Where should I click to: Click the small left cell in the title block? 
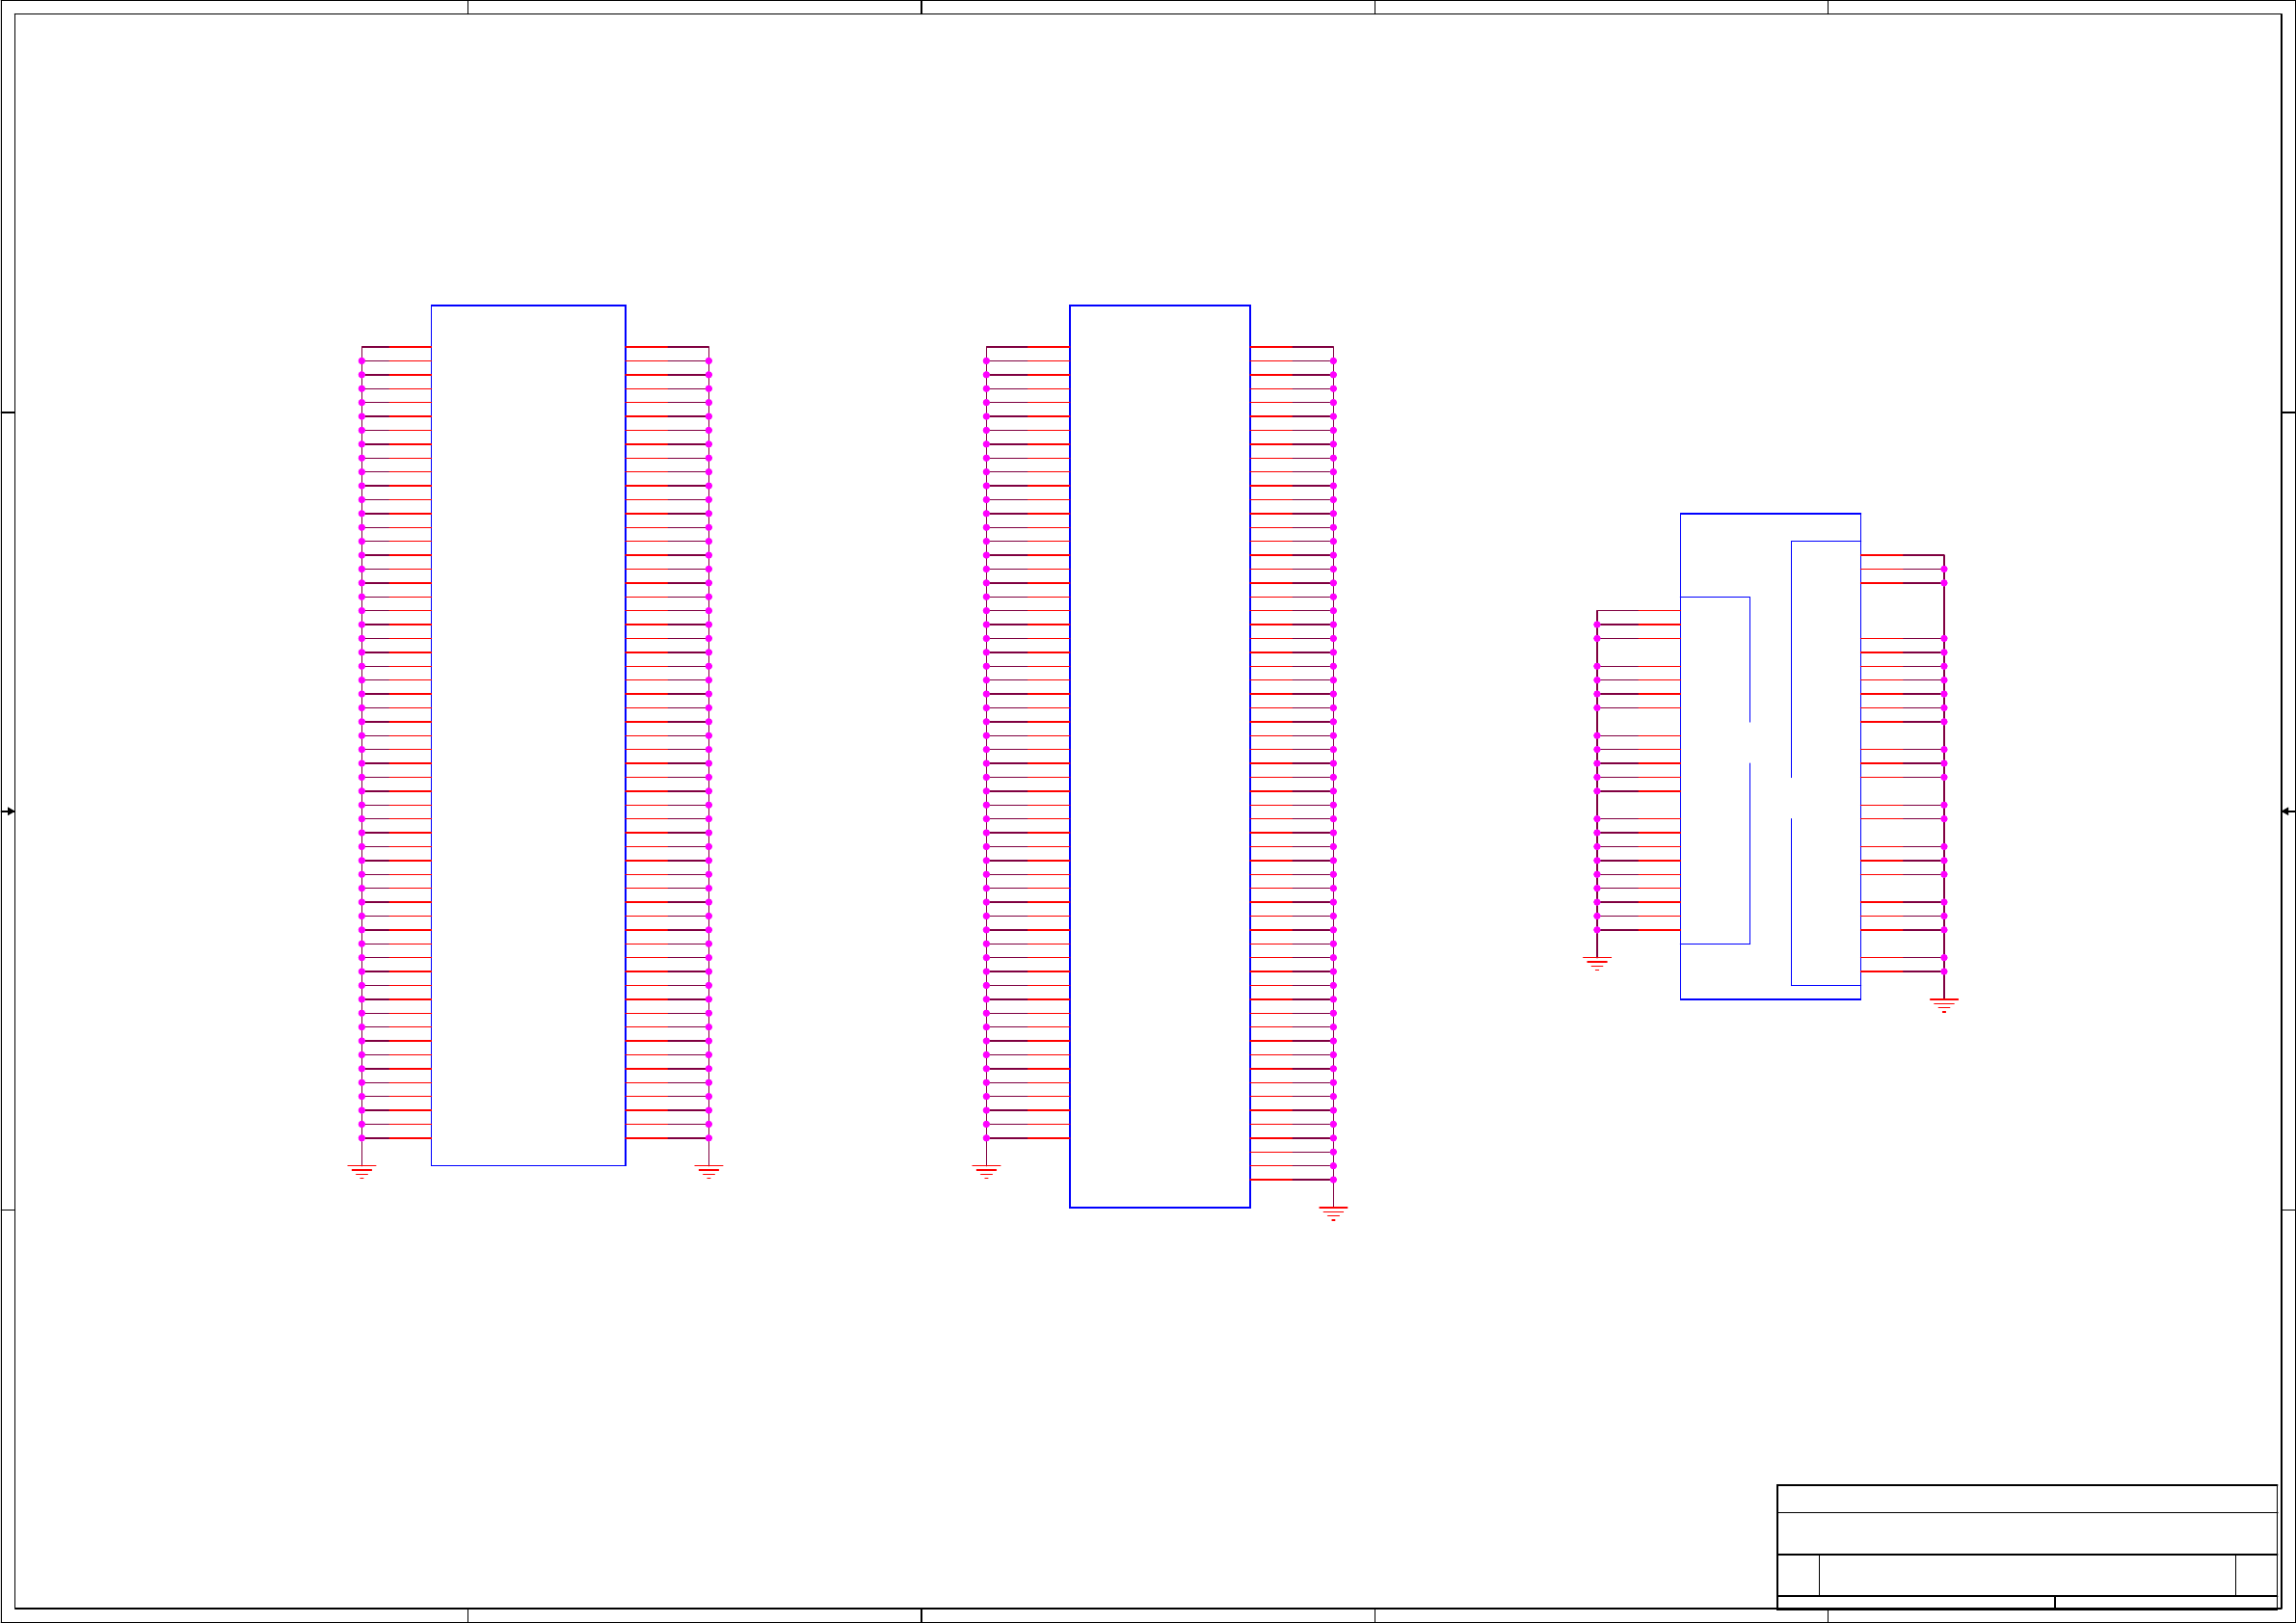coord(1798,1575)
